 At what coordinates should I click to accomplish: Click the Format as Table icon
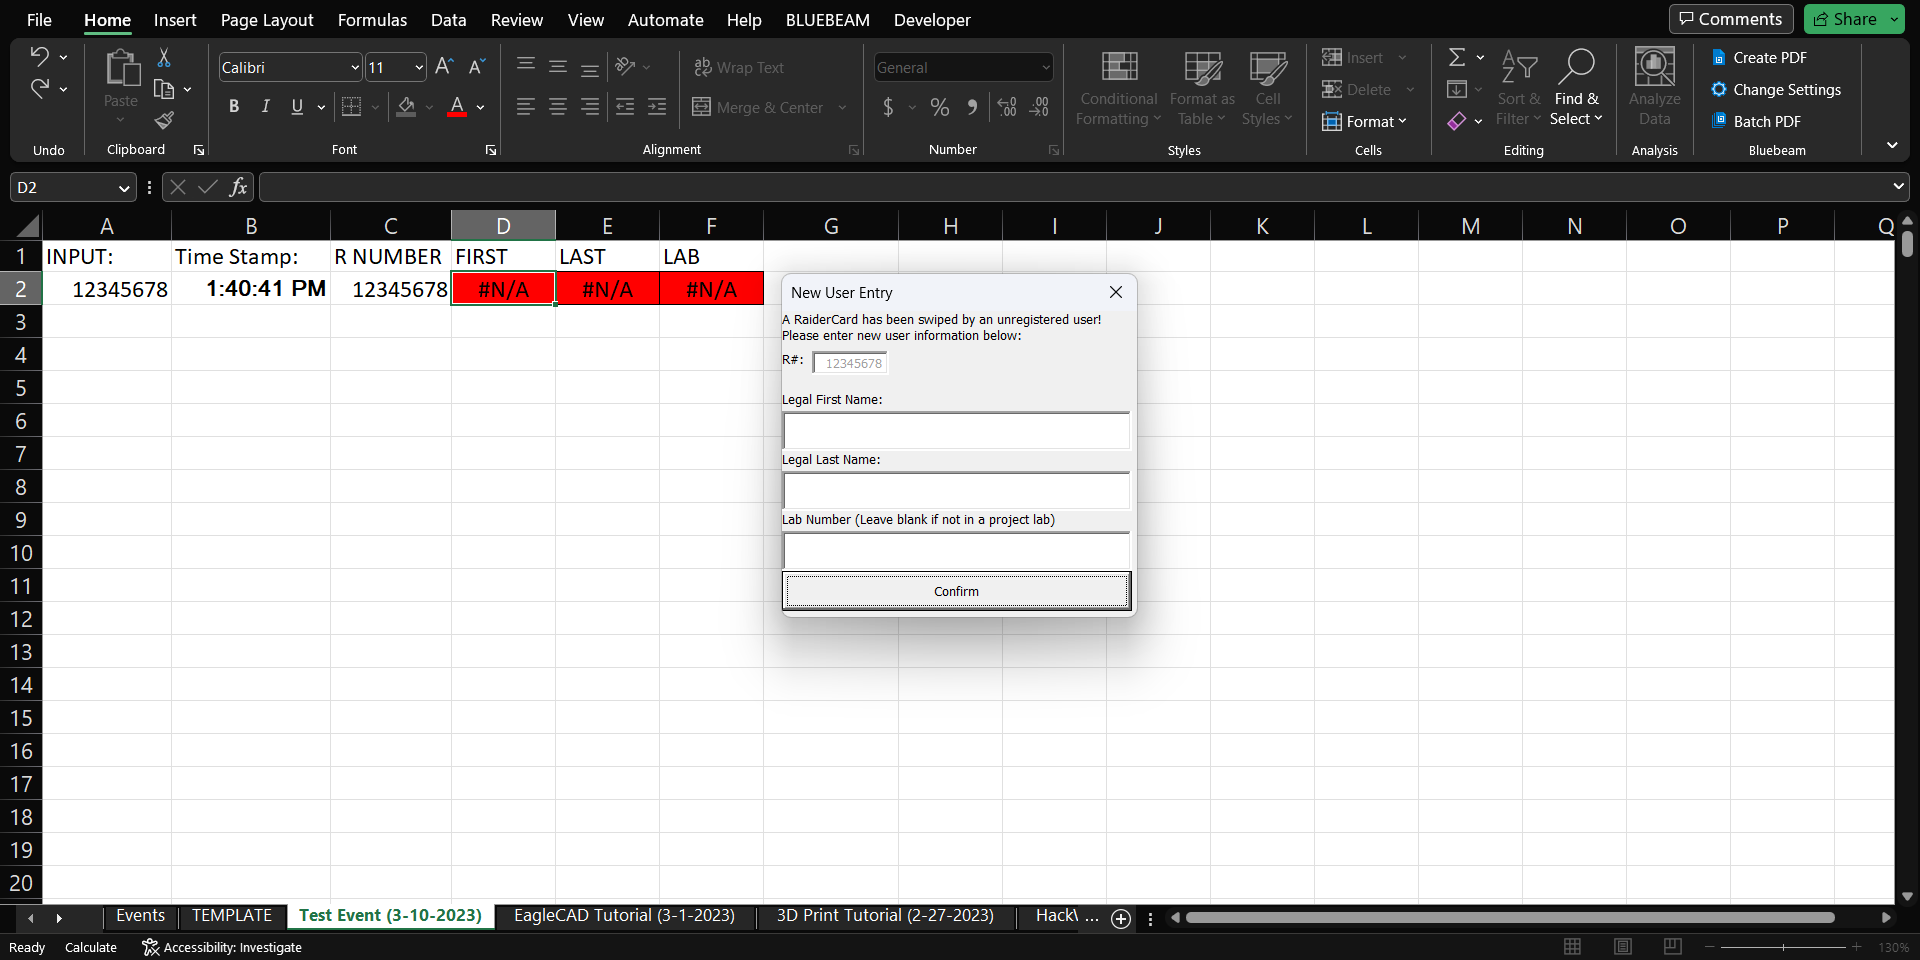[x=1201, y=88]
